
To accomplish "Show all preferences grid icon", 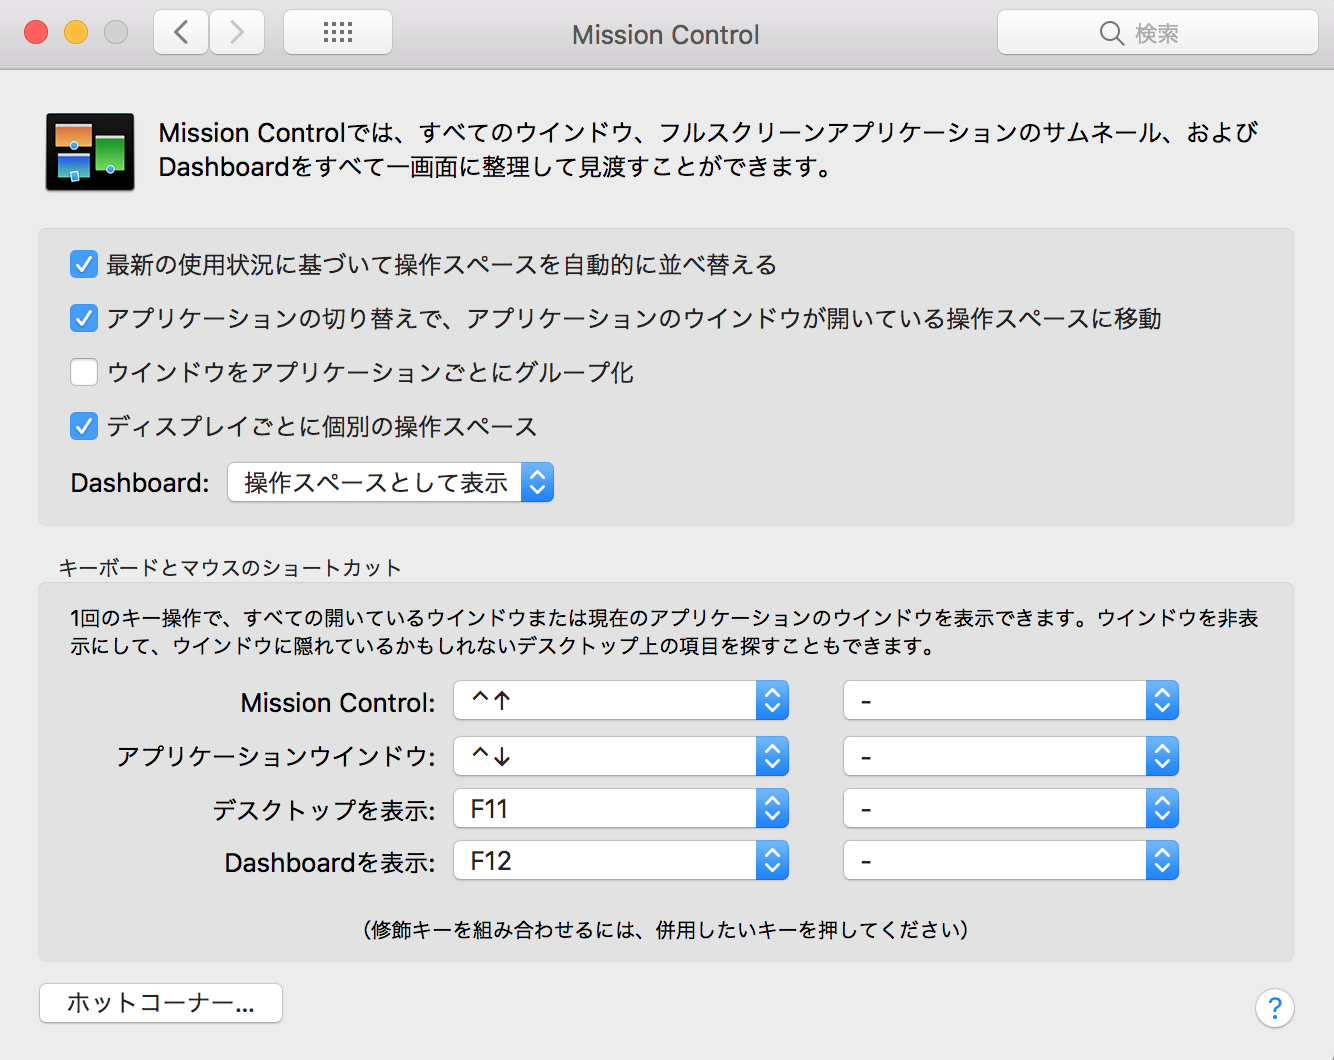I will click(338, 33).
